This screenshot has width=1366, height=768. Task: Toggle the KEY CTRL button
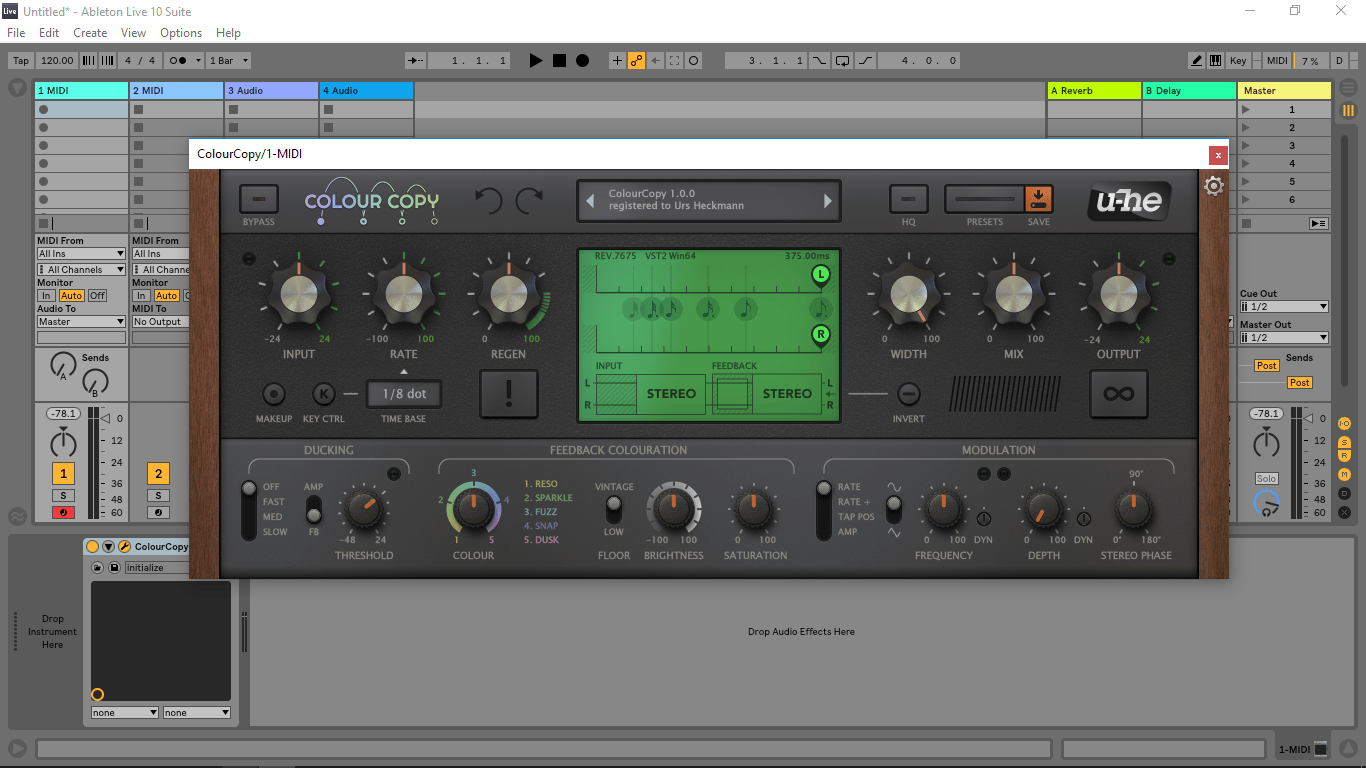tap(323, 394)
